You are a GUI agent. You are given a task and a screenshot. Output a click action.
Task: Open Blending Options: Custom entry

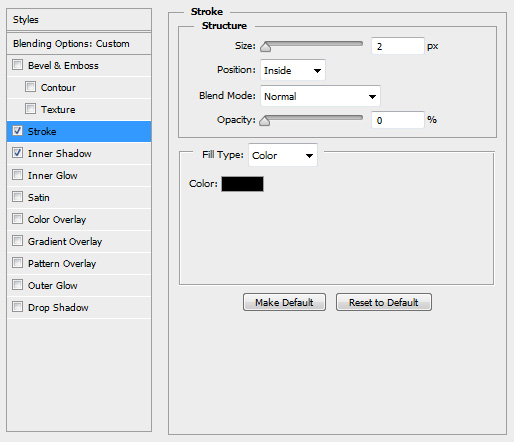pyautogui.click(x=79, y=44)
